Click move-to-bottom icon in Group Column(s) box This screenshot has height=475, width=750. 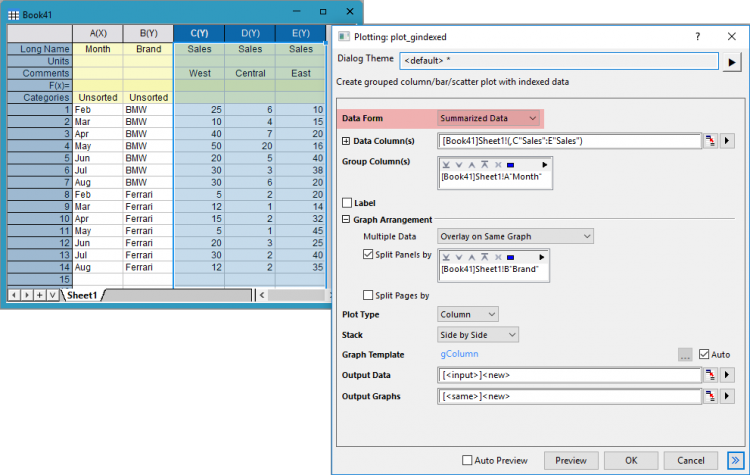tap(446, 165)
